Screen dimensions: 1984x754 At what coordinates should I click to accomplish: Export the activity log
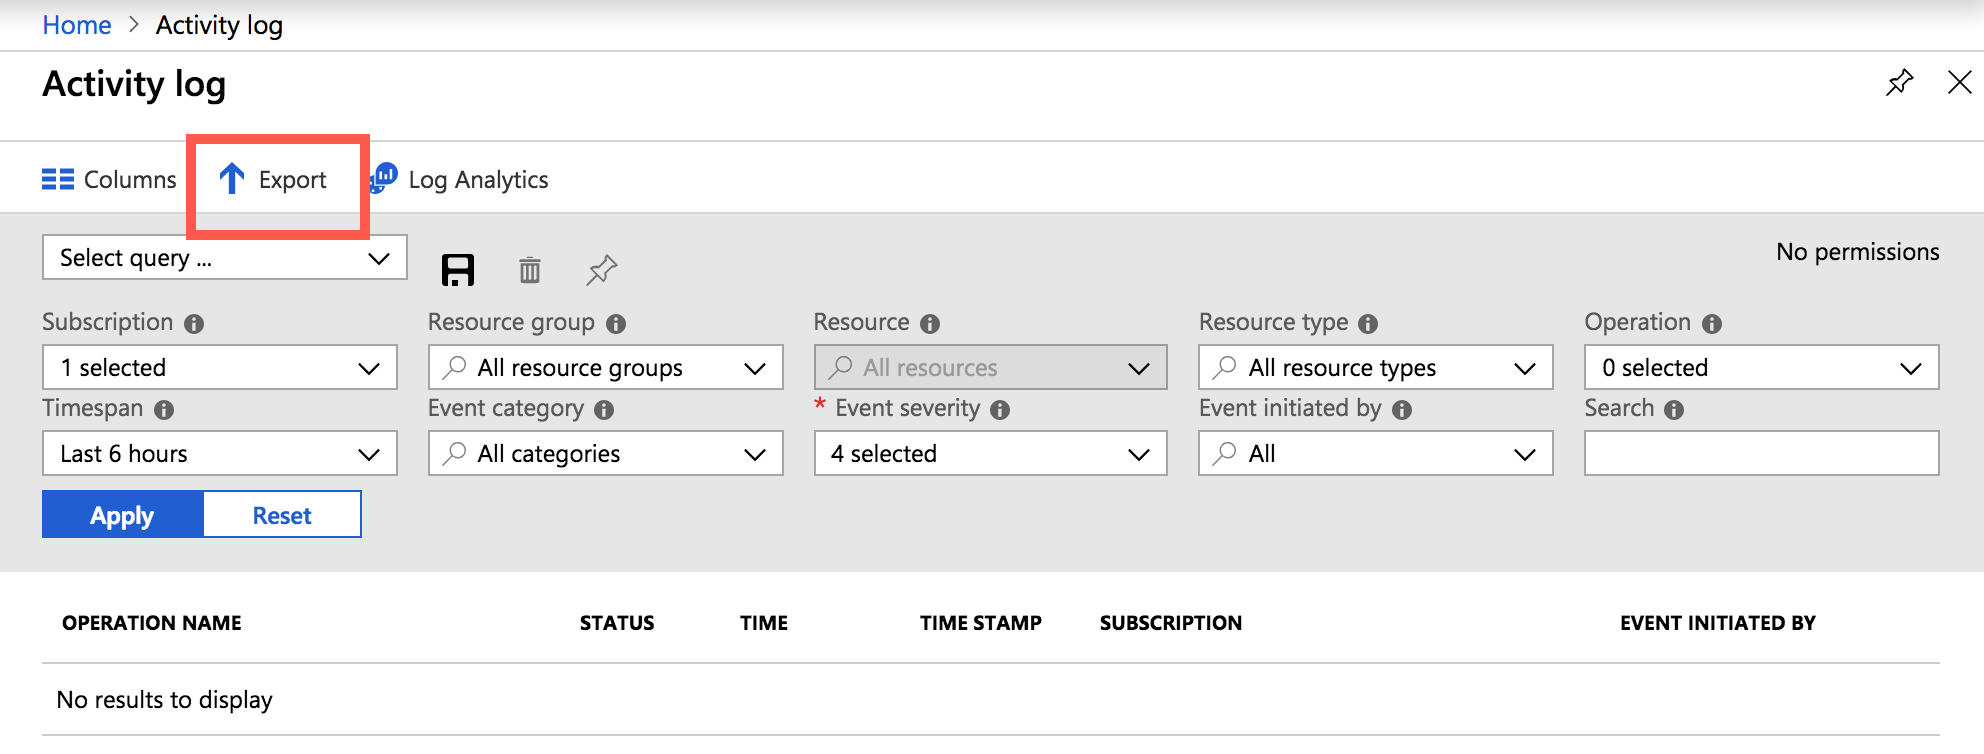273,180
